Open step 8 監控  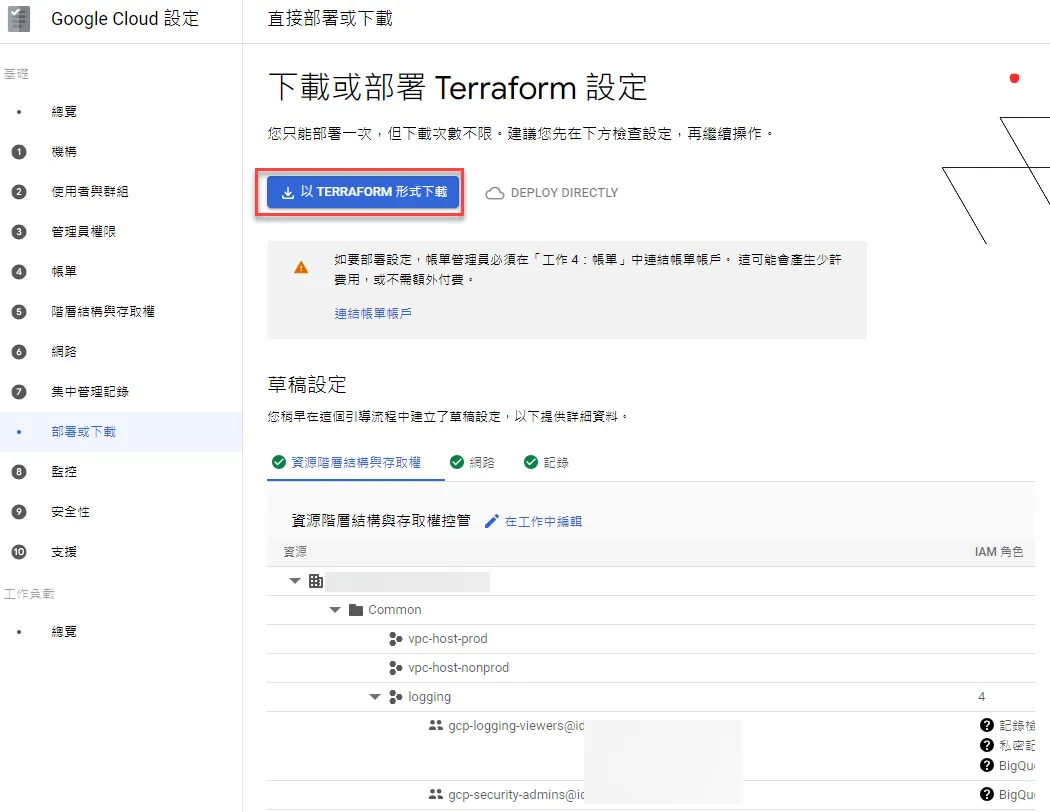pyautogui.click(x=64, y=472)
